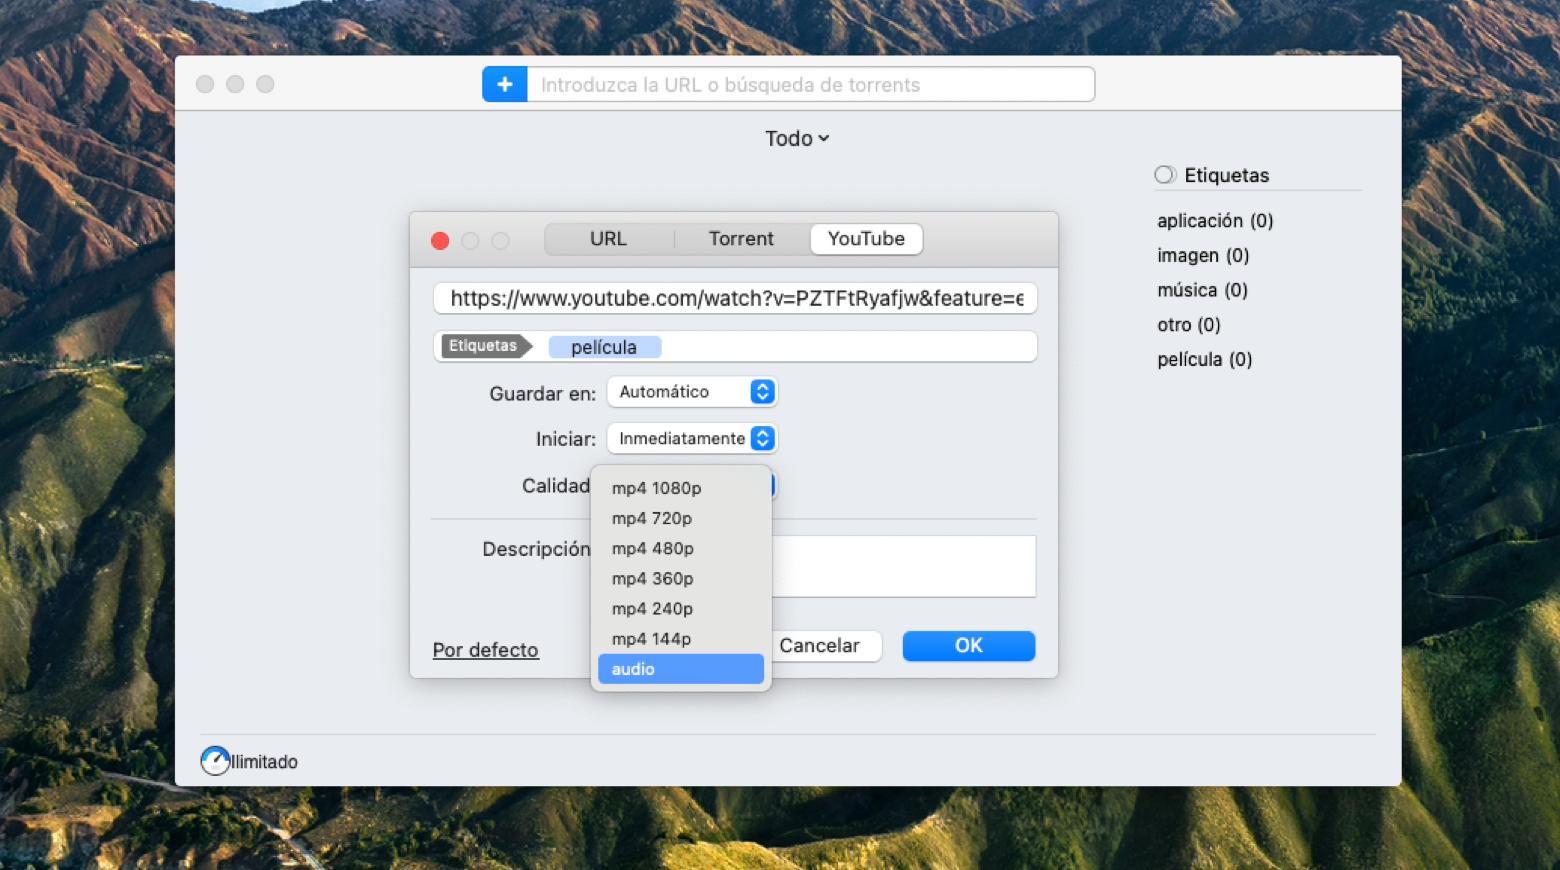Click the blue plus add-download icon
The image size is (1560, 870).
[x=505, y=85]
